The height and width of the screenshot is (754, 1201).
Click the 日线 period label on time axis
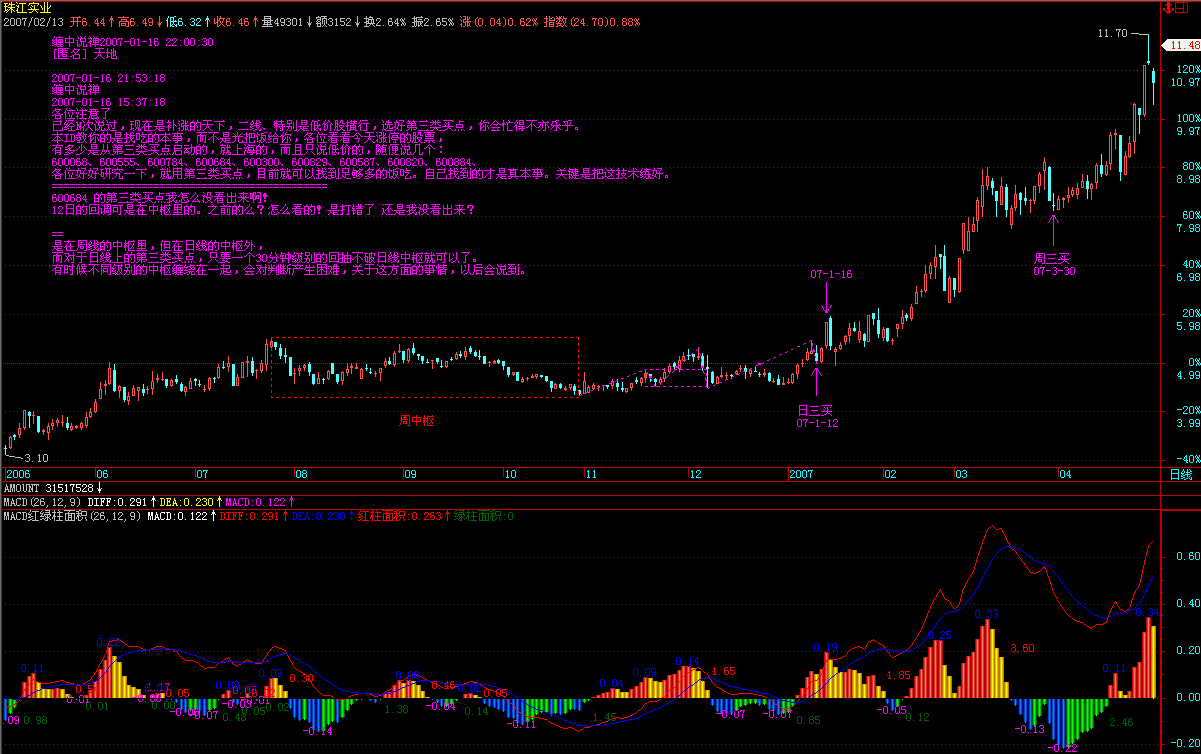click(1180, 474)
